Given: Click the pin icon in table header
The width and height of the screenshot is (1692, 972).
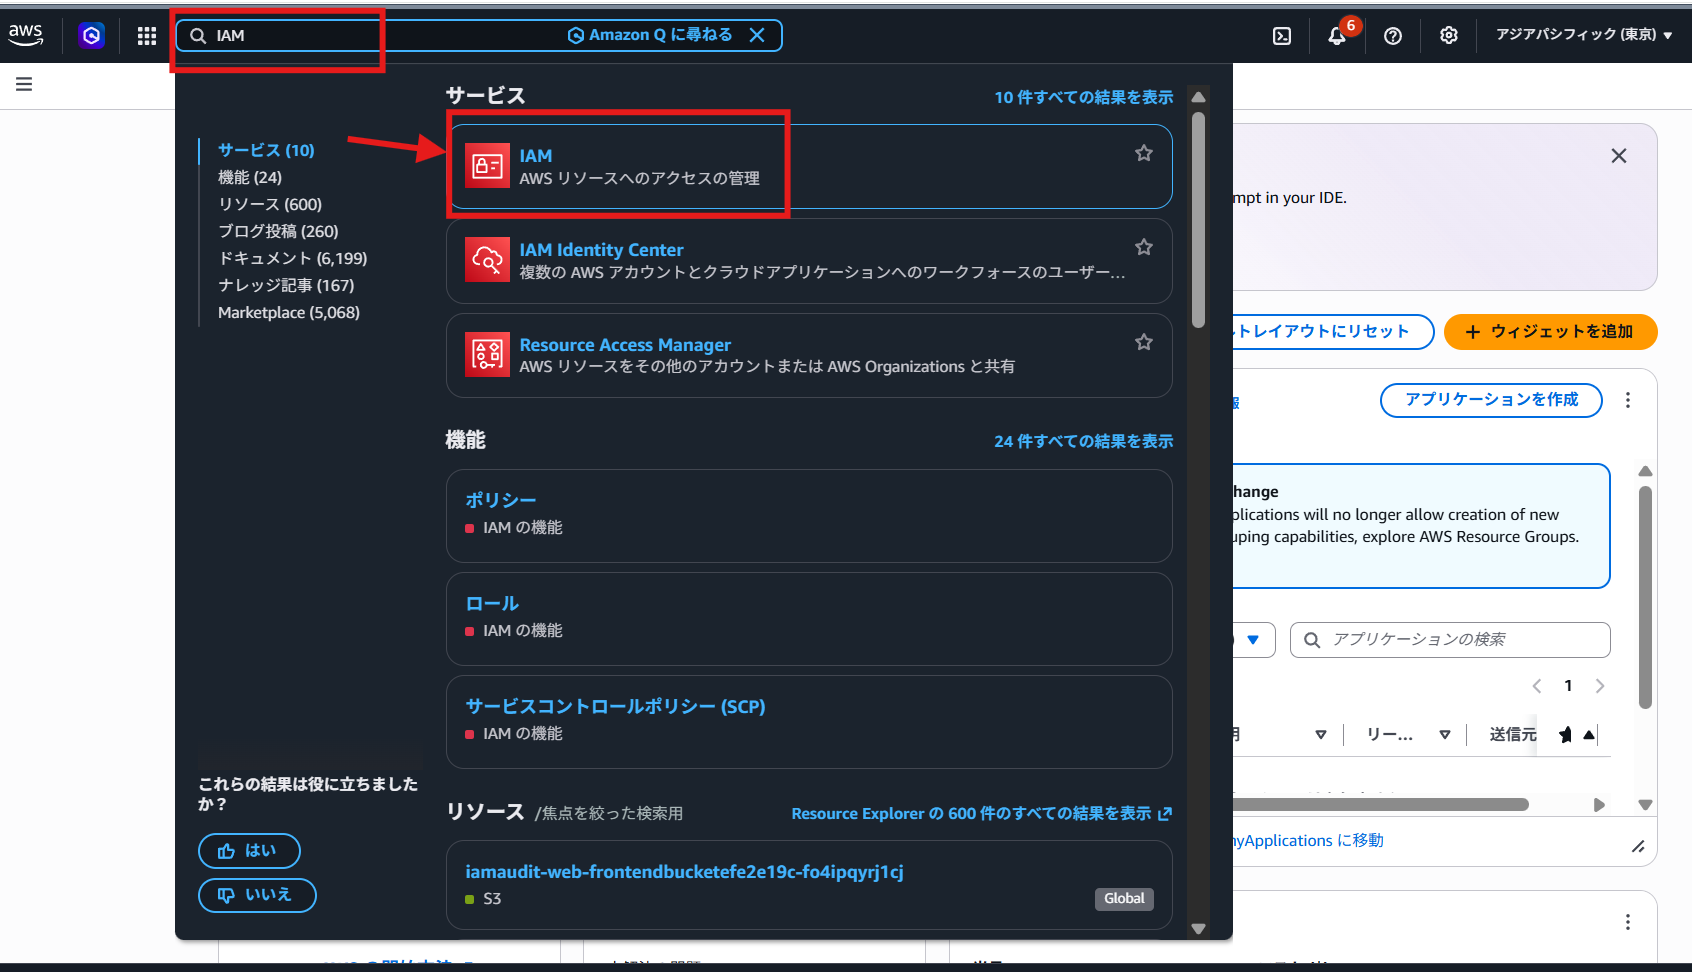Looking at the screenshot, I should pyautogui.click(x=1565, y=735).
